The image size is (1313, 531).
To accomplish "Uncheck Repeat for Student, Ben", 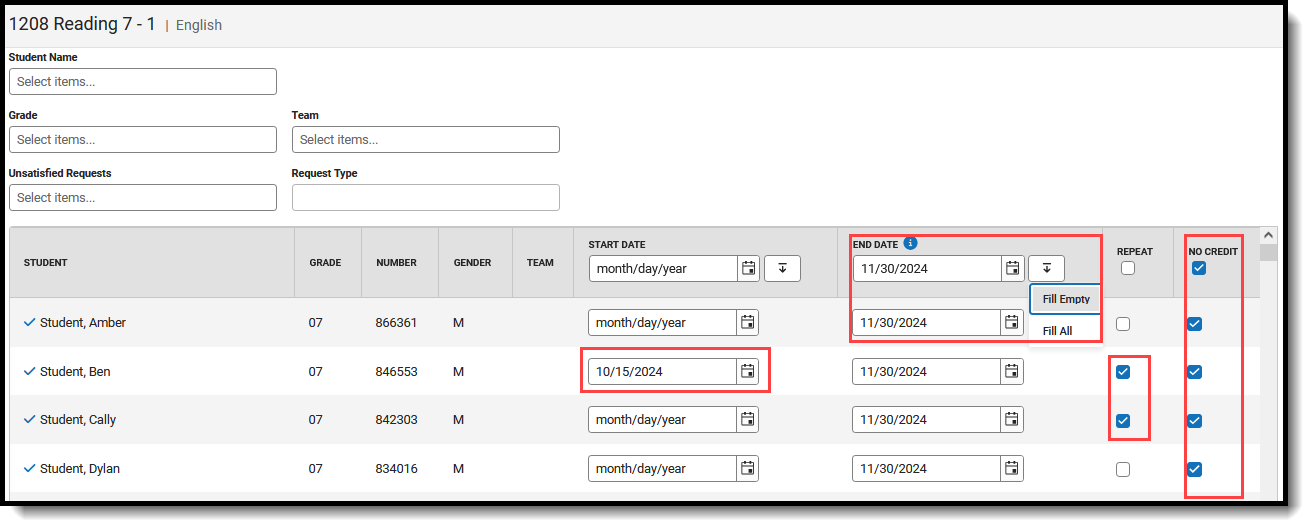I will point(1123,372).
